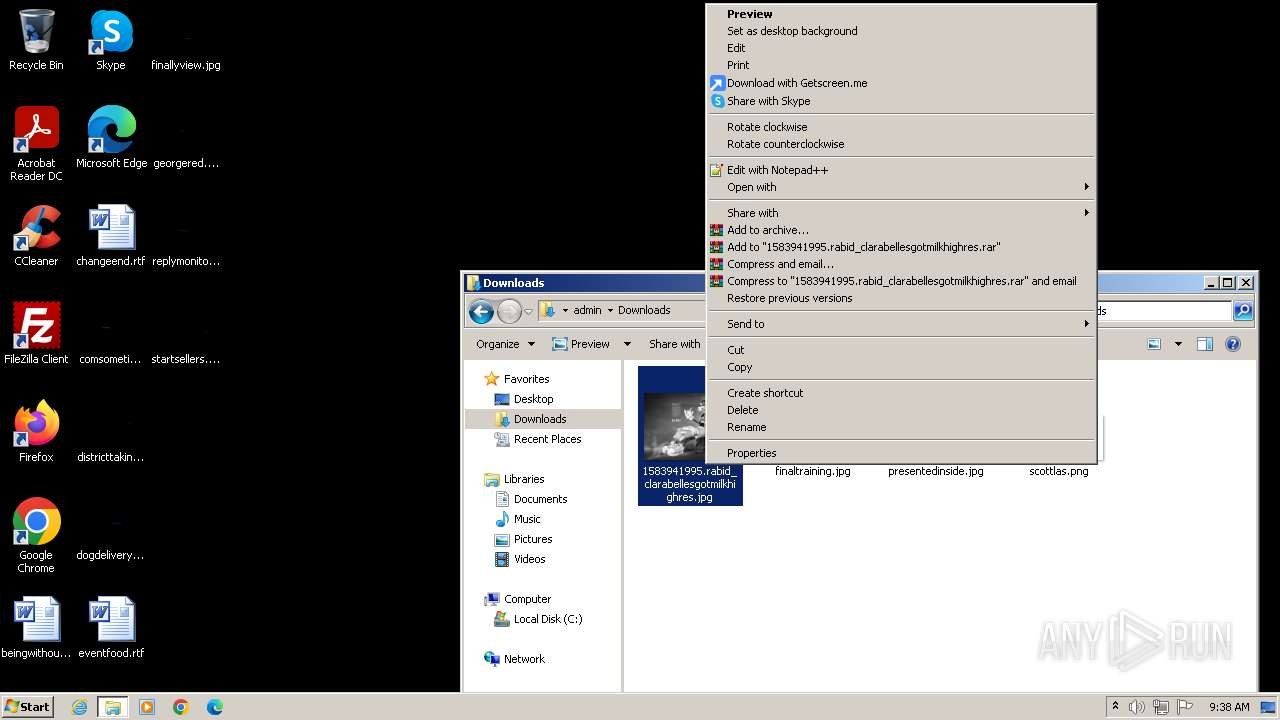The image size is (1280, 720).
Task: Click Internet Explorer in the taskbar
Action: 79,707
